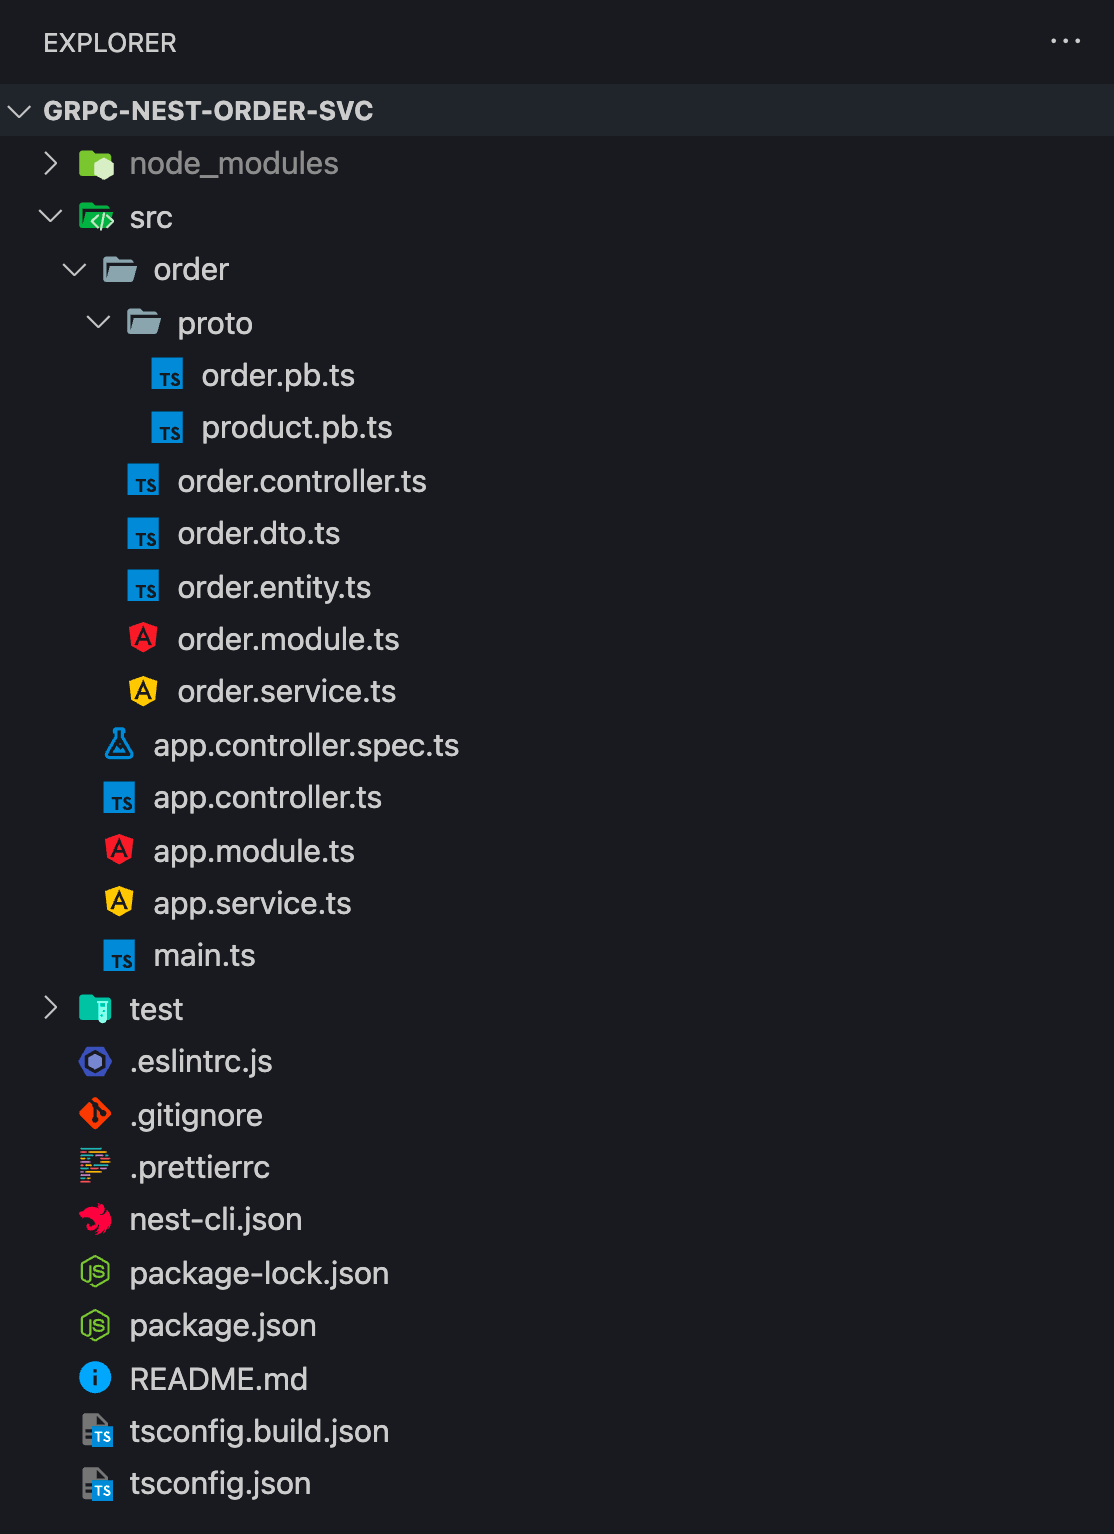Click the NestJS icon beside nest-cli.json
1114x1534 pixels.
point(95,1218)
